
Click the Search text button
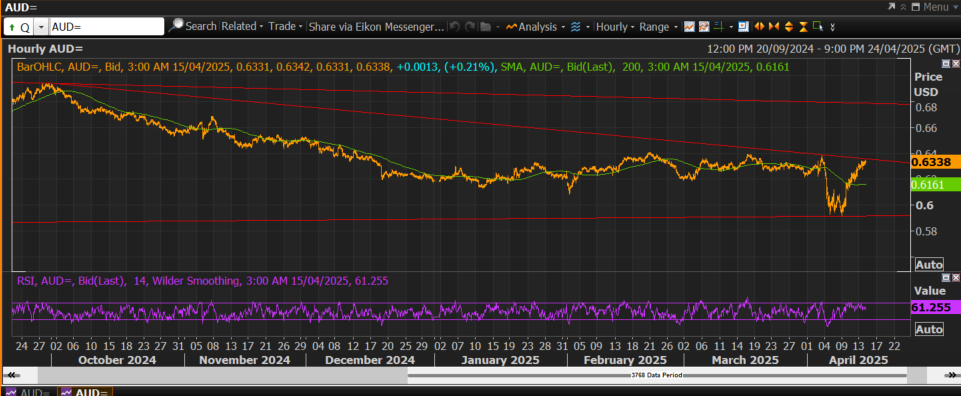[x=201, y=26]
